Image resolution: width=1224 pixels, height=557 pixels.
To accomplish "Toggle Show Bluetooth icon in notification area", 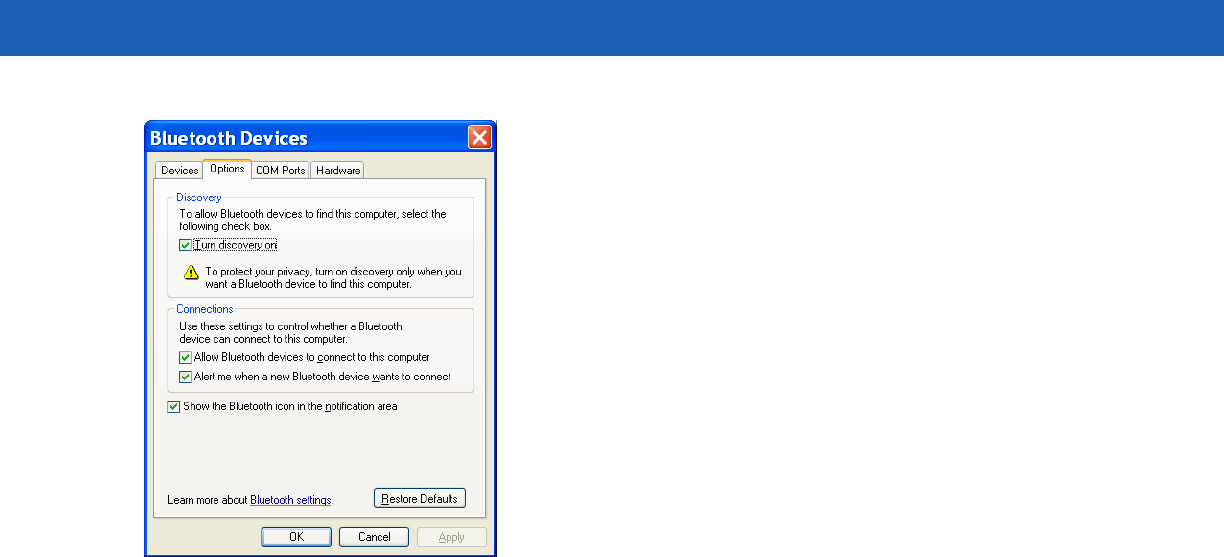I will click(x=174, y=407).
